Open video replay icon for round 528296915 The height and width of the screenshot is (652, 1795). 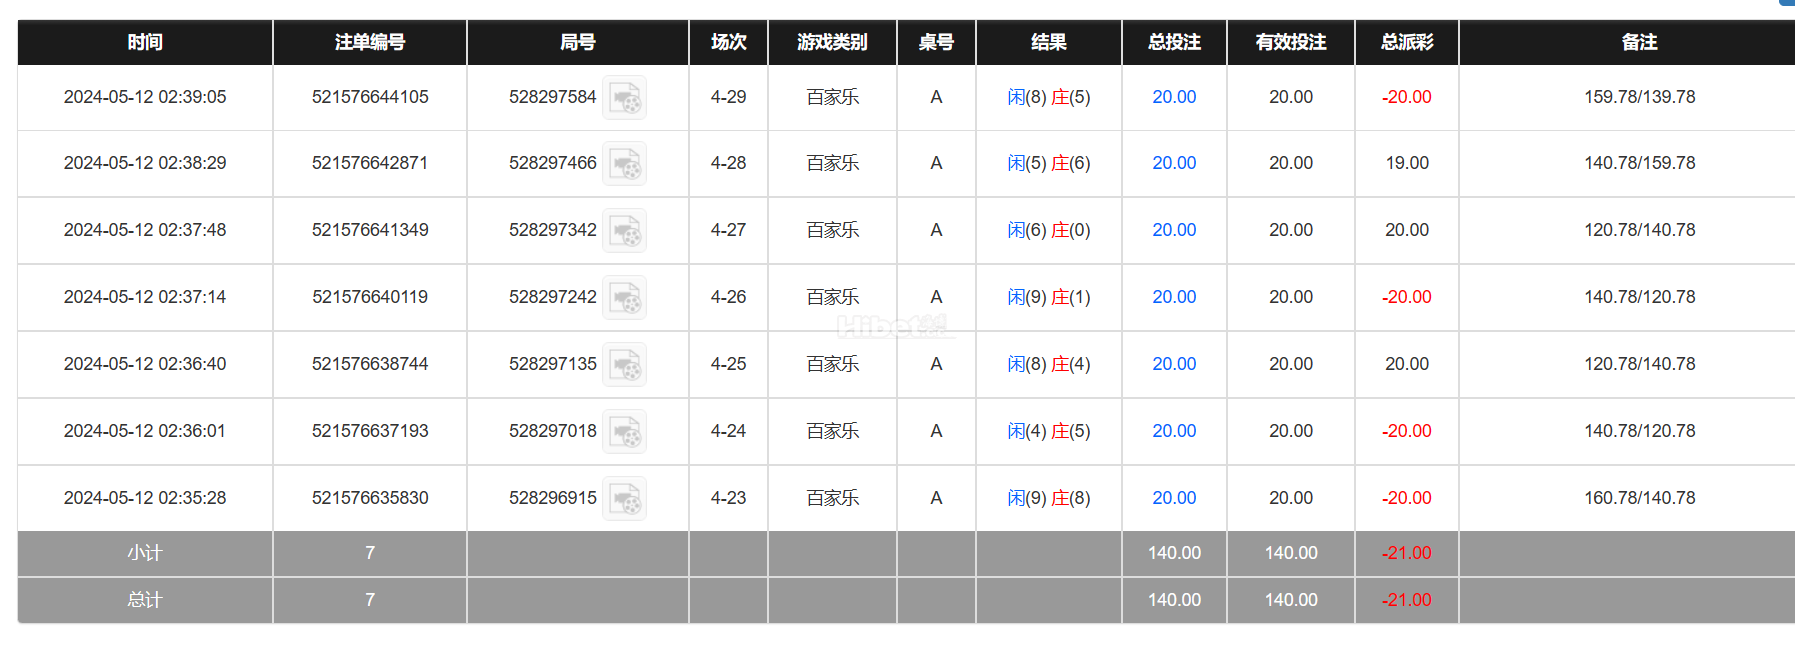625,499
